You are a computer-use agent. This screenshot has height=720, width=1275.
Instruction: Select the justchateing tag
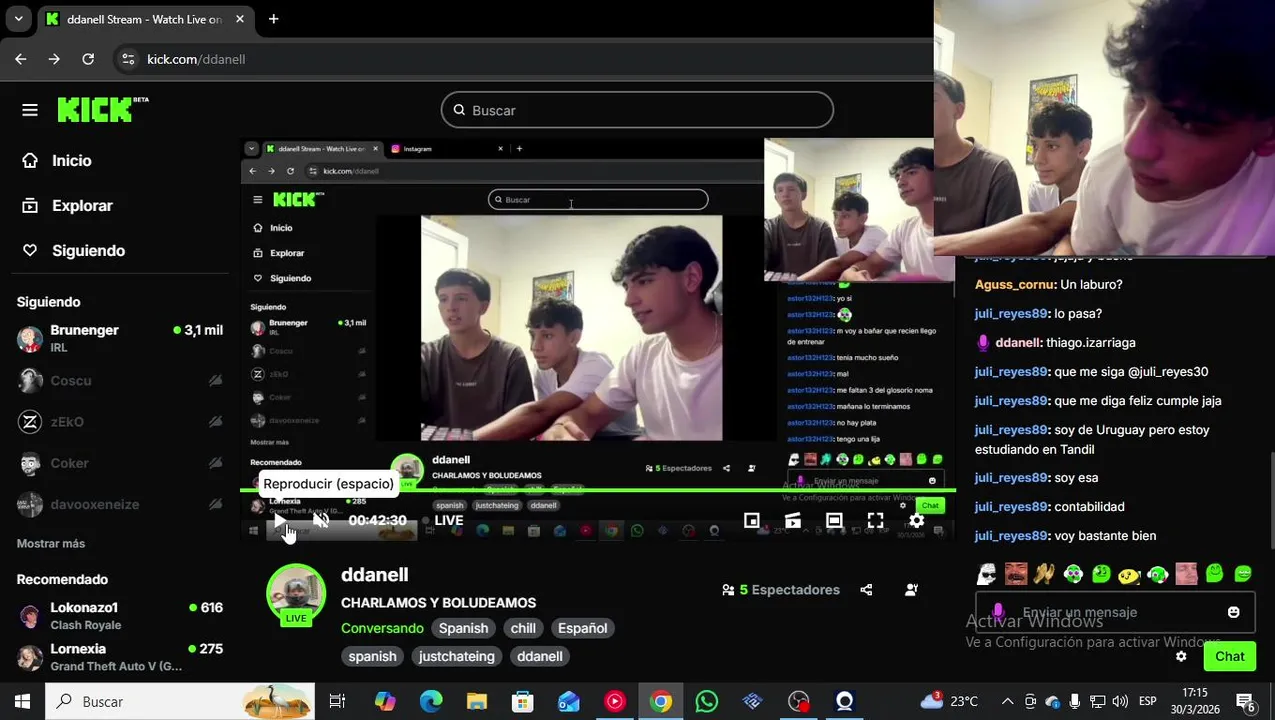click(x=456, y=656)
